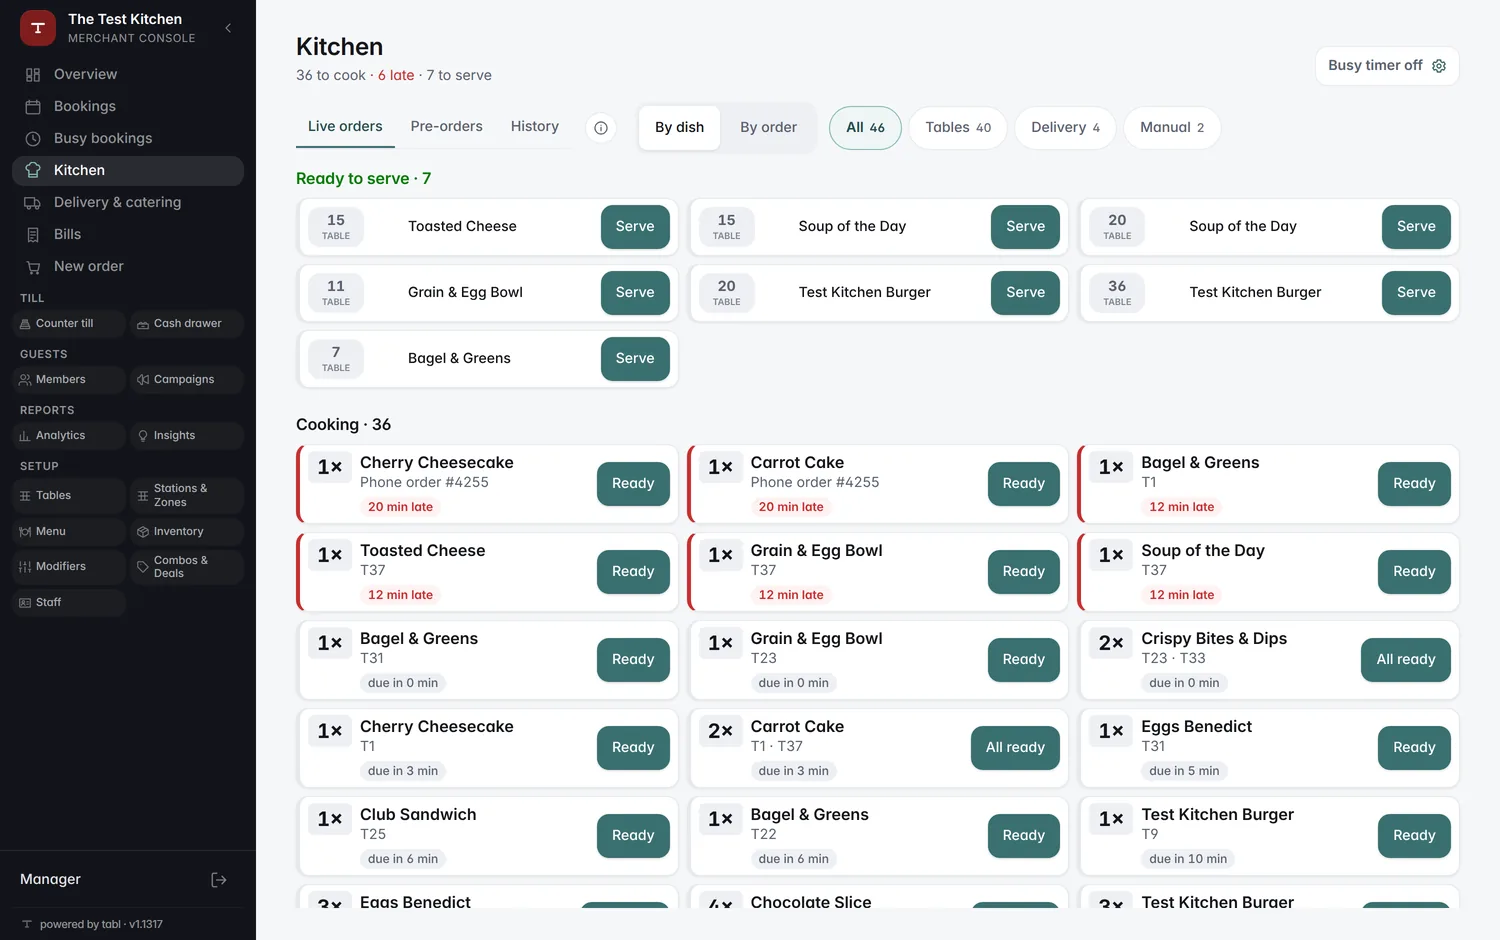This screenshot has width=1500, height=940.
Task: Mark Eggs Benedict T31 ready
Action: tap(1414, 748)
